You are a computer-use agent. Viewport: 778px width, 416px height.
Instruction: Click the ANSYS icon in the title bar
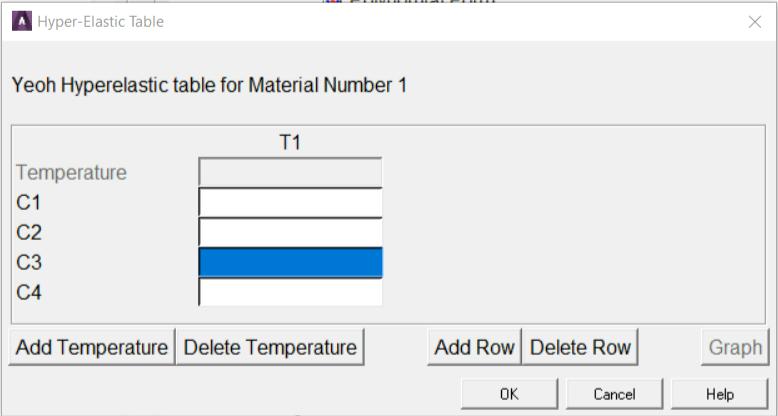coord(21,21)
